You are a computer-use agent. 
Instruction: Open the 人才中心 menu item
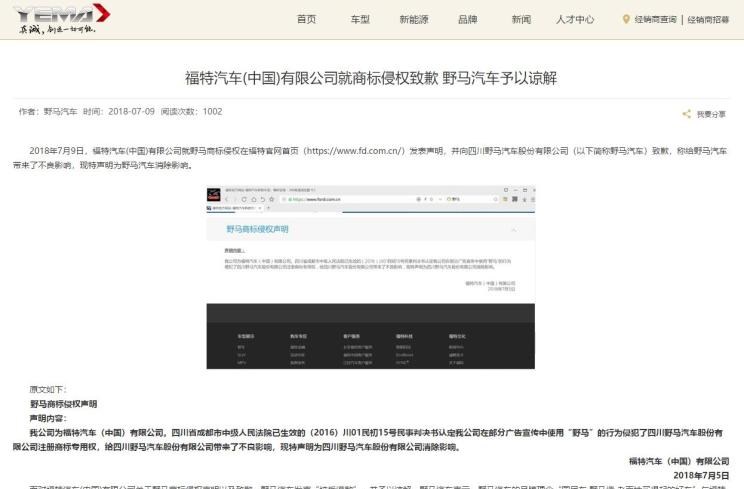click(575, 19)
